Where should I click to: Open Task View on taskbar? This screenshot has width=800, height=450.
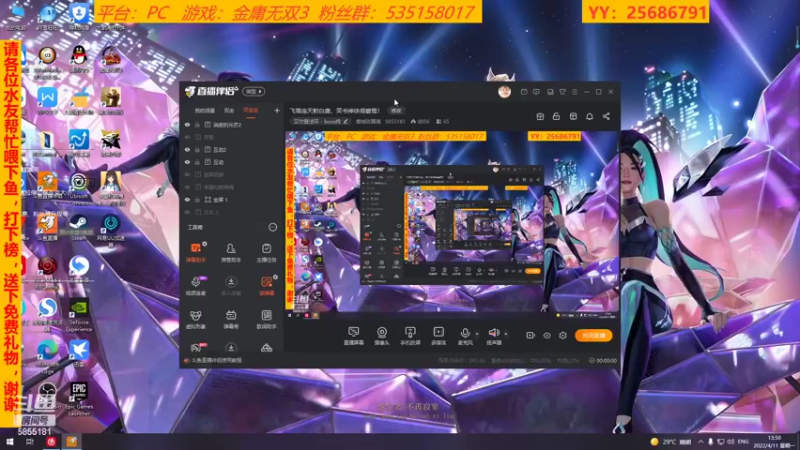coord(30,441)
